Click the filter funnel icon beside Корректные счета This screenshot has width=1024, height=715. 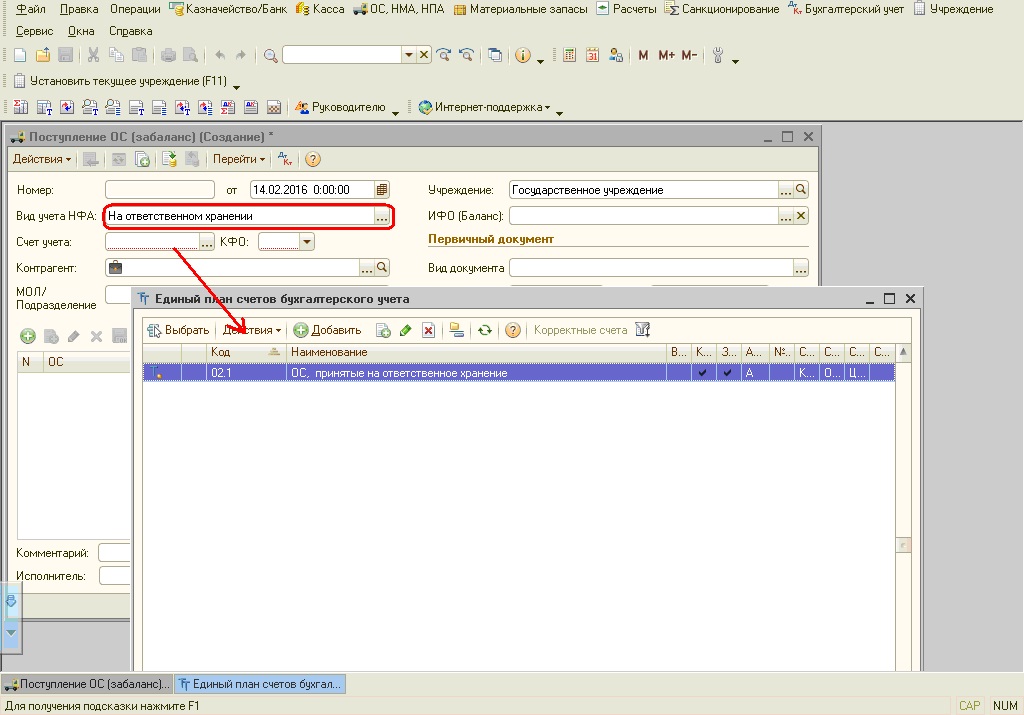[x=643, y=330]
